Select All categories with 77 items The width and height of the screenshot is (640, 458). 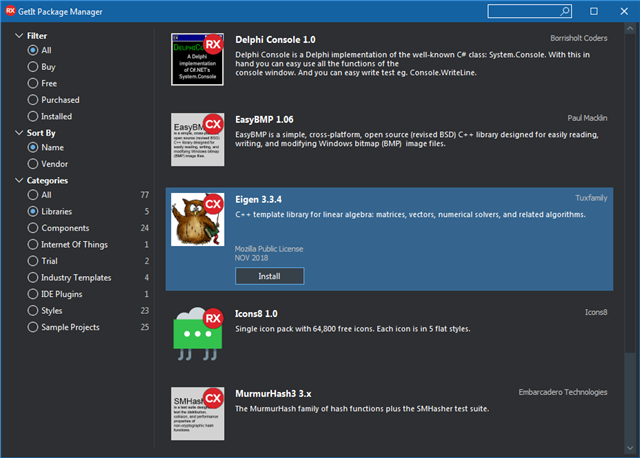(40, 195)
